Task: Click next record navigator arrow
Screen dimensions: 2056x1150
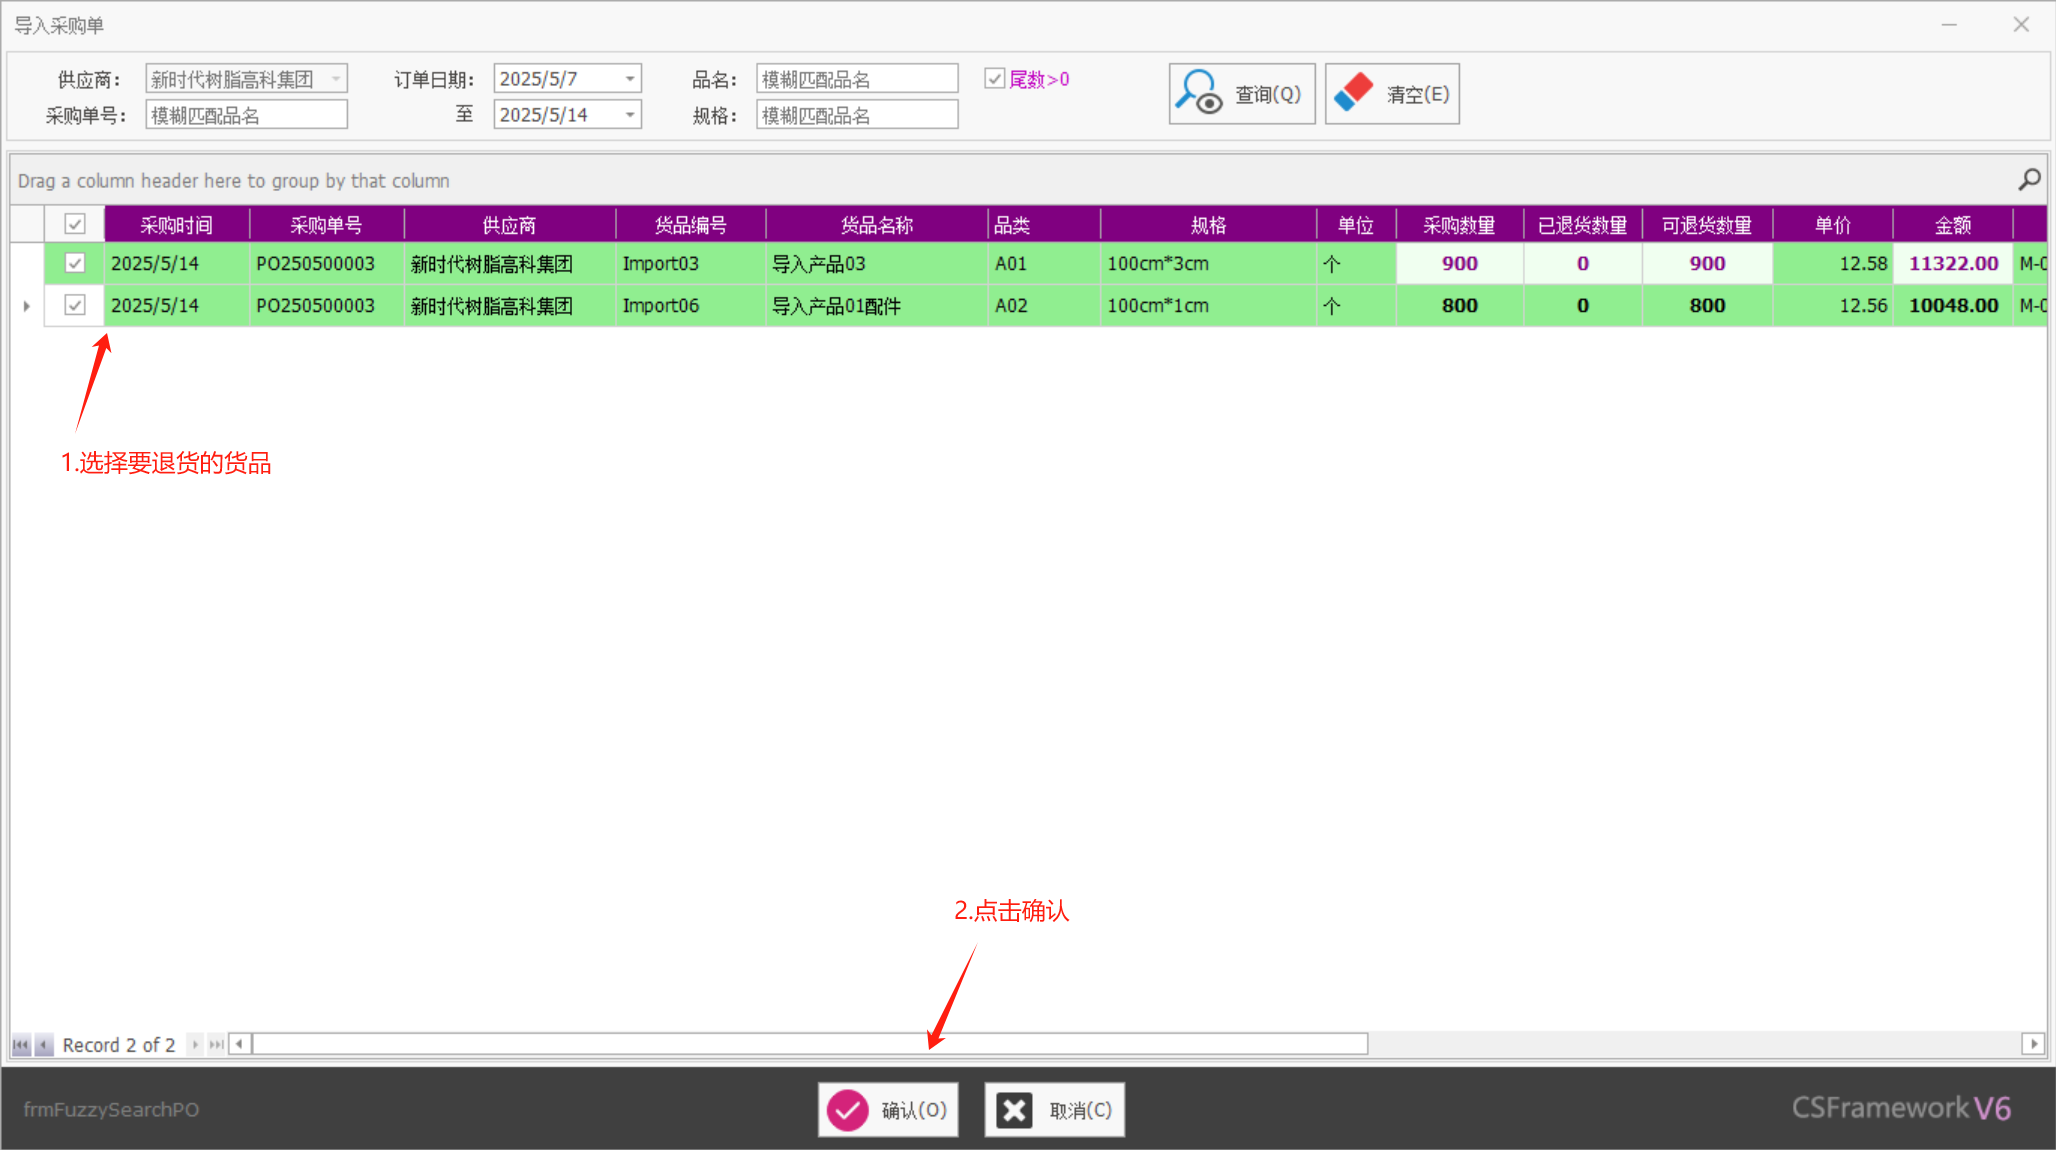Action: click(x=195, y=1045)
